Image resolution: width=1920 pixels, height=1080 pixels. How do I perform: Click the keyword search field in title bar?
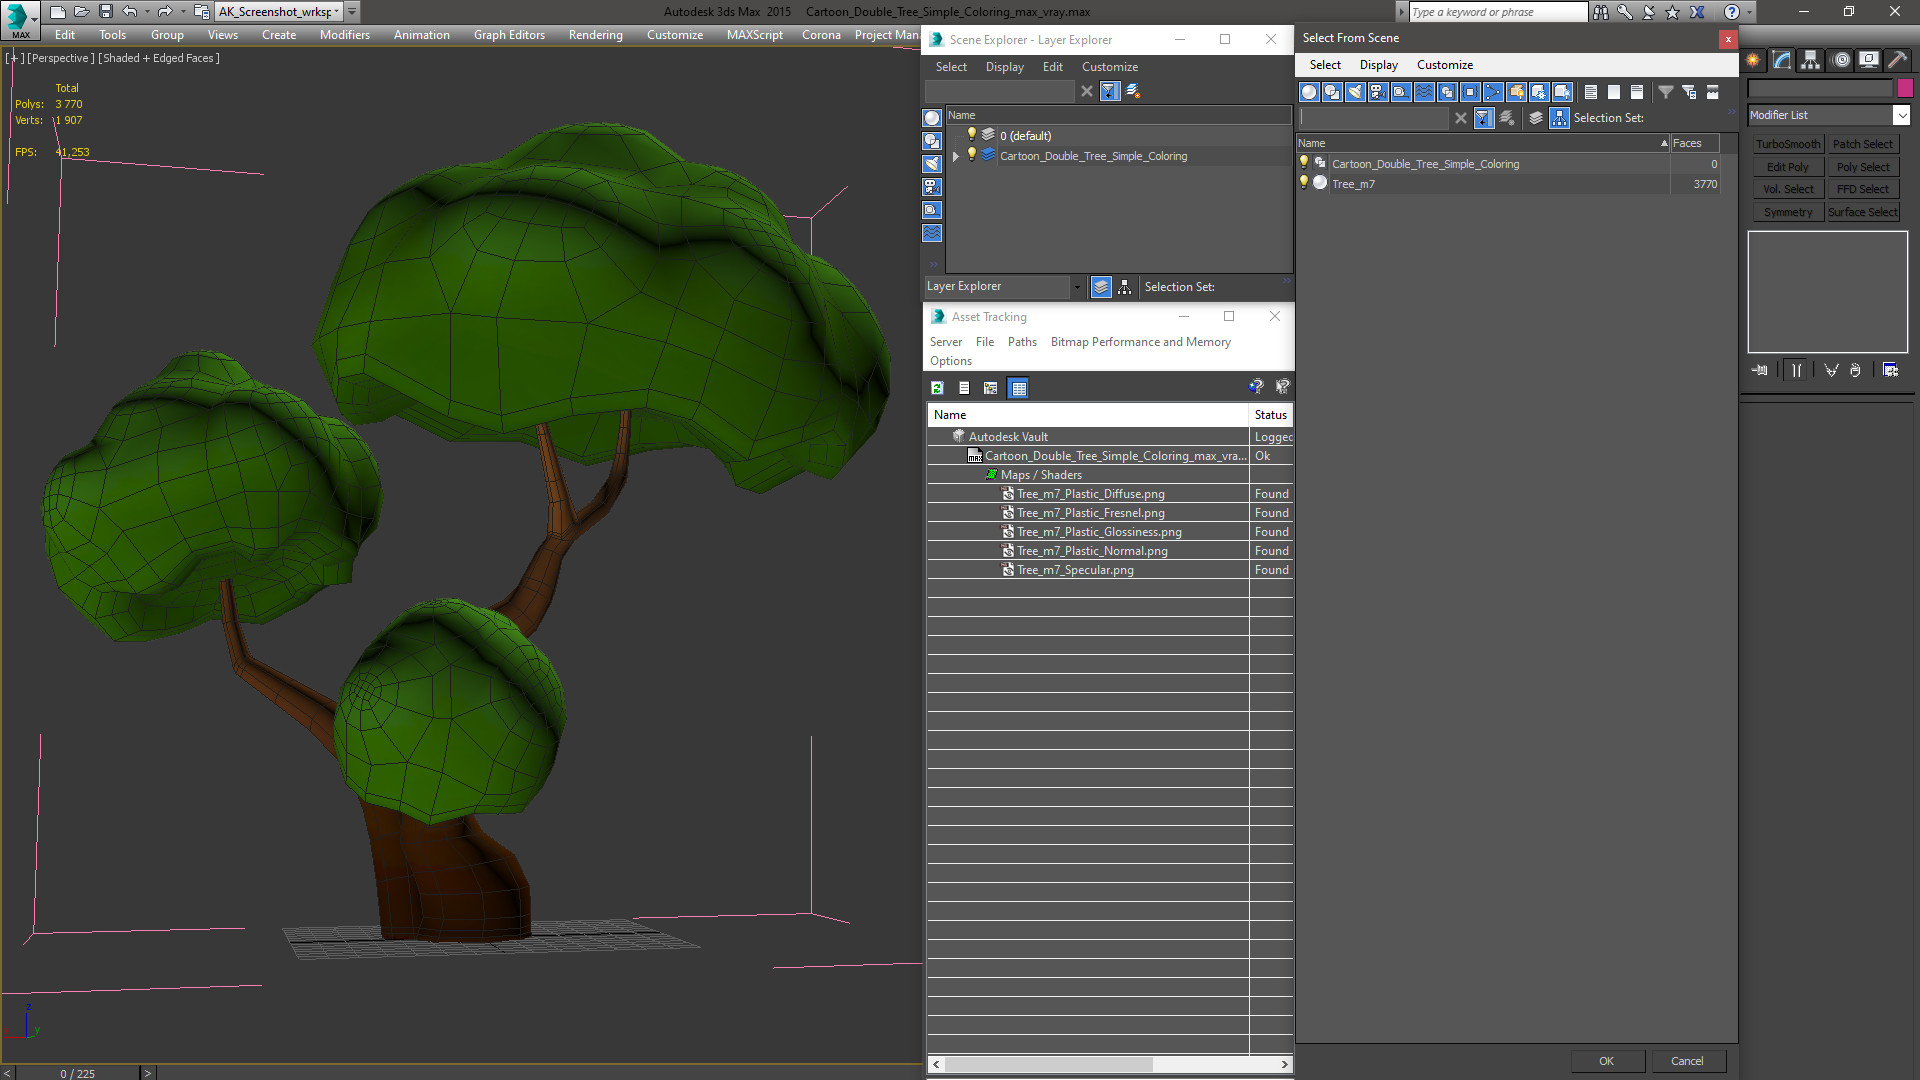pyautogui.click(x=1497, y=12)
